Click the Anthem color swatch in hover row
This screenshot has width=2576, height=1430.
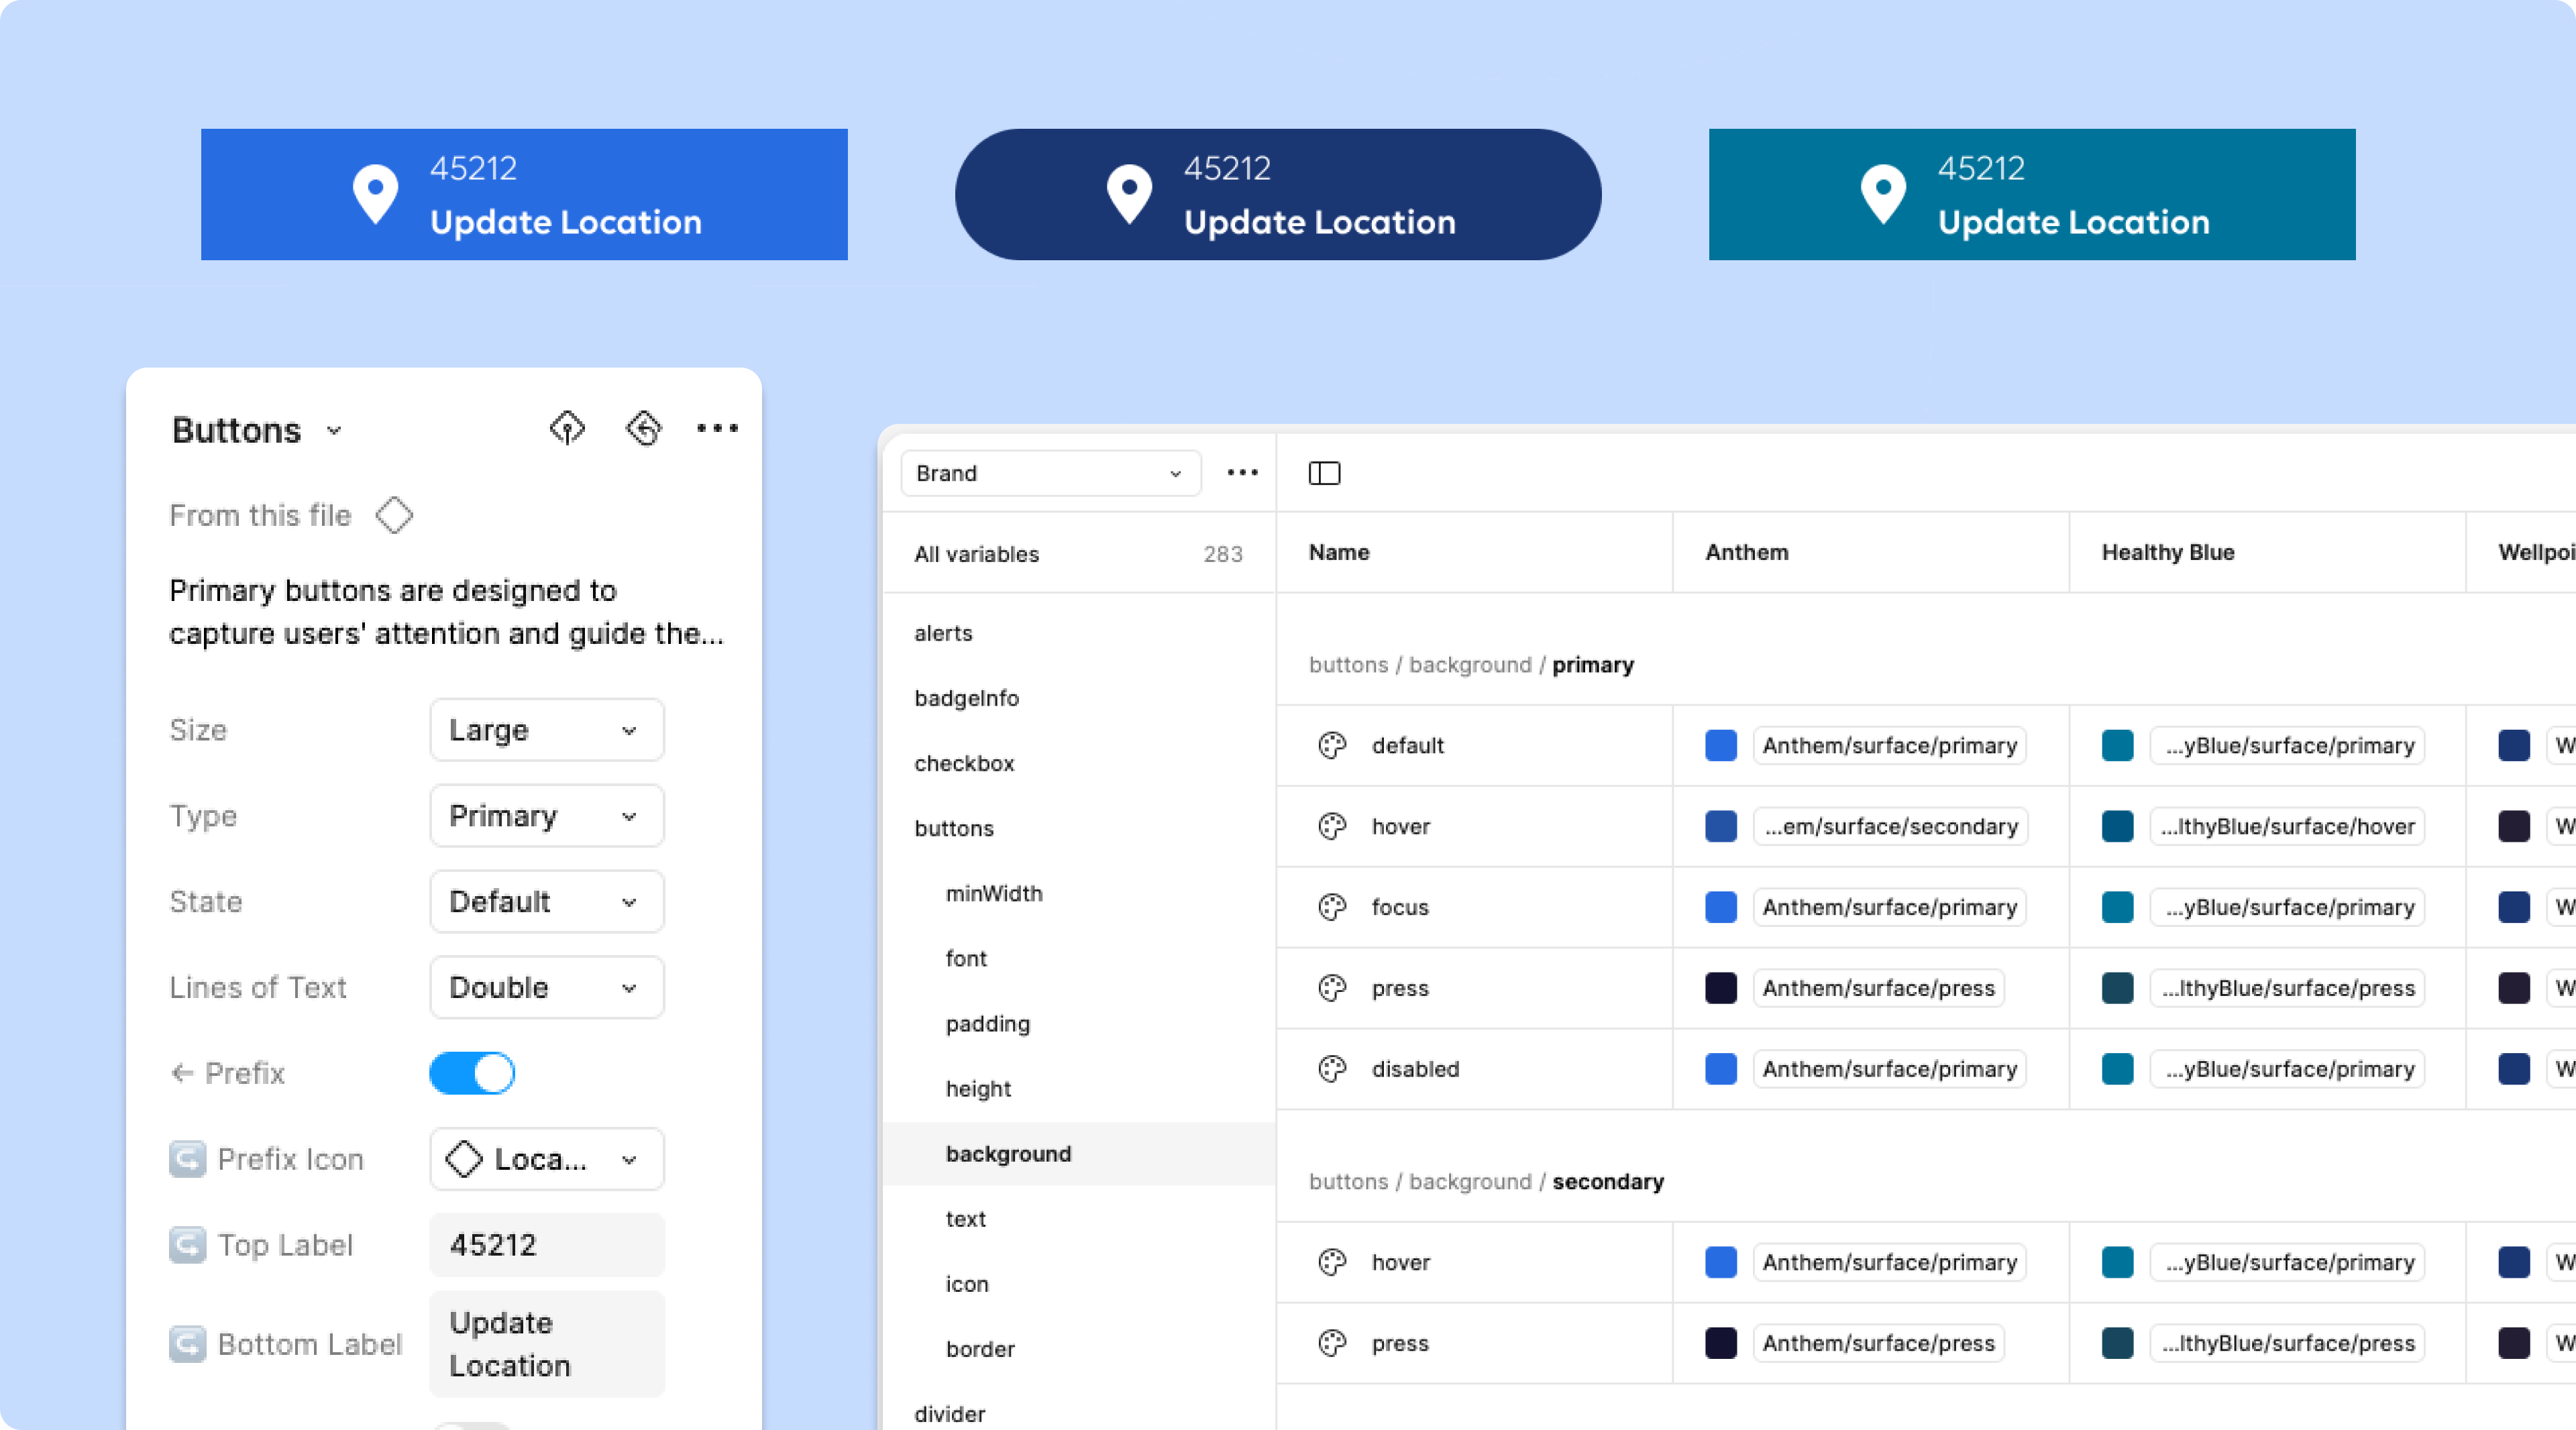(x=1720, y=827)
